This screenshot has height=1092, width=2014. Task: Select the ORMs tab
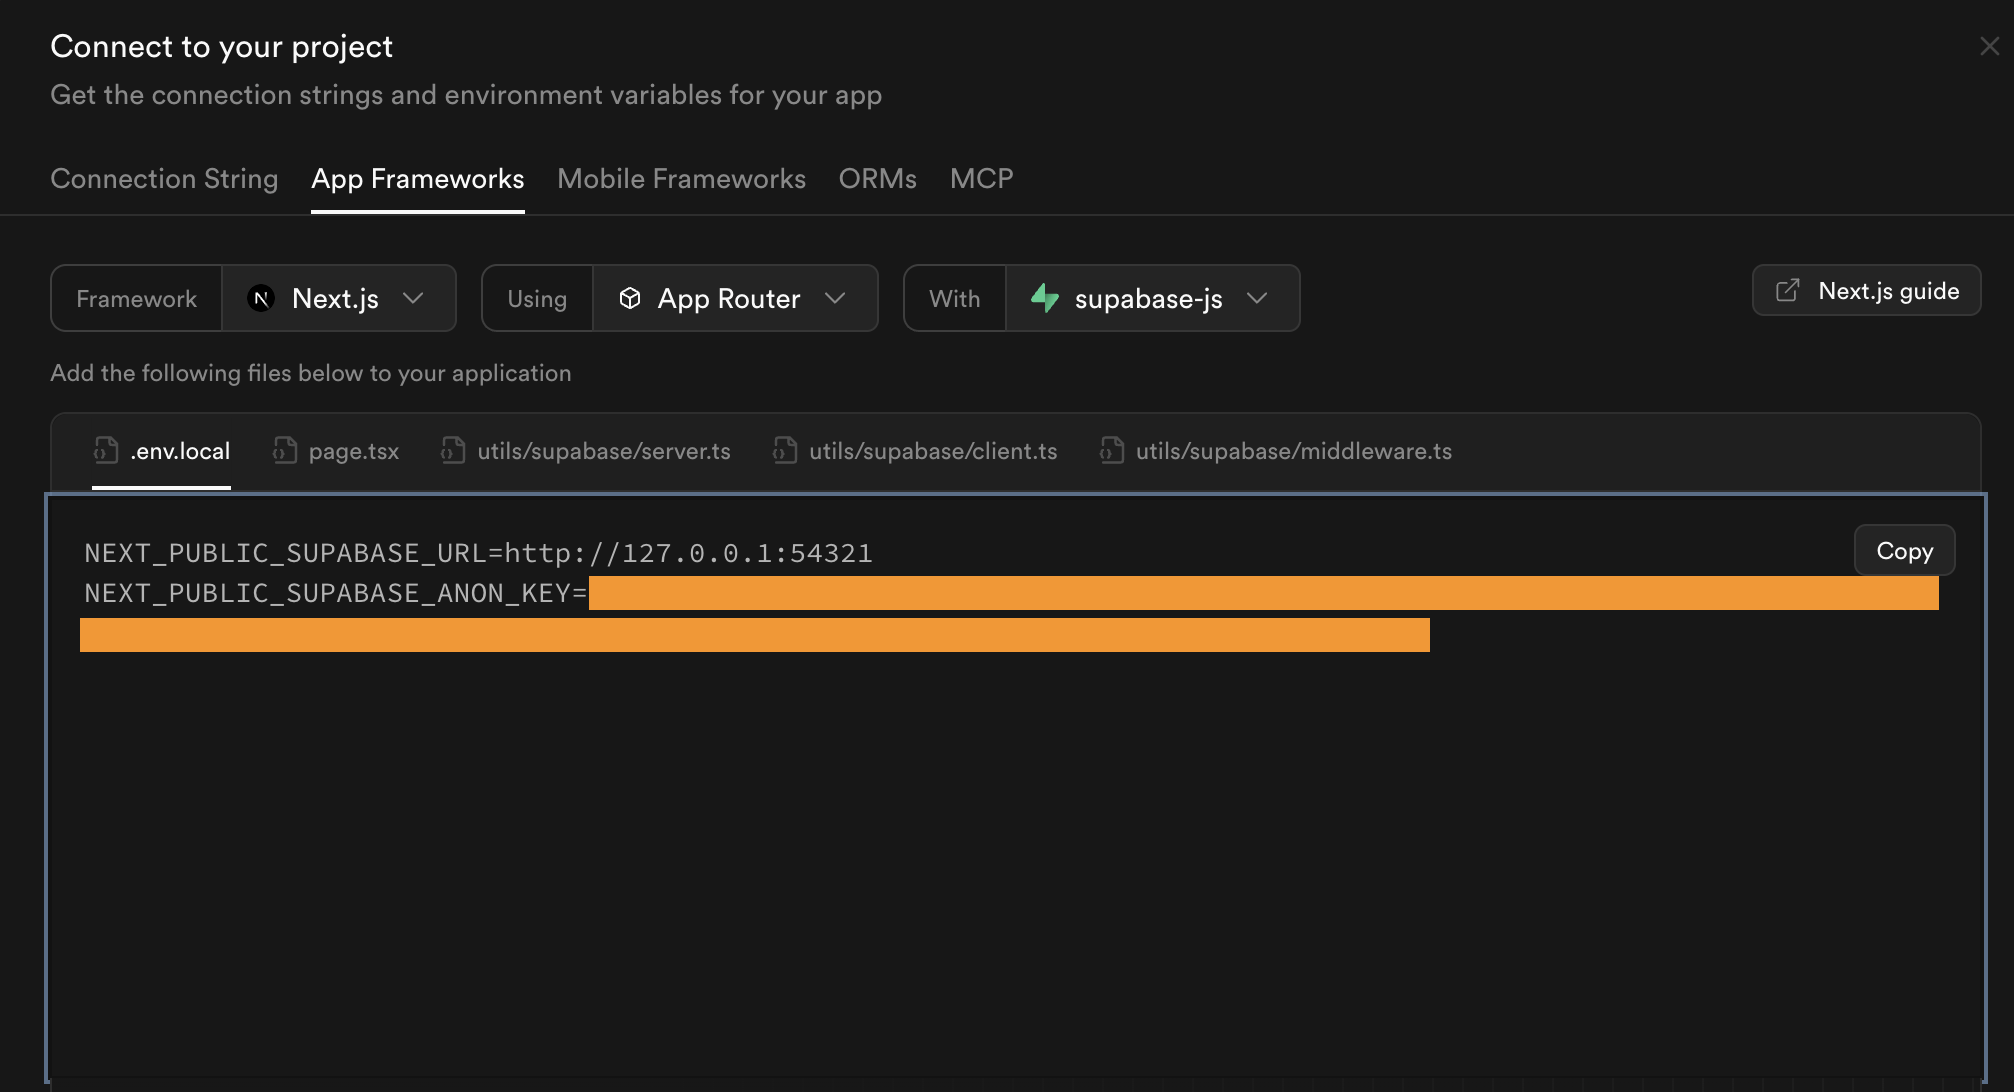click(x=877, y=179)
